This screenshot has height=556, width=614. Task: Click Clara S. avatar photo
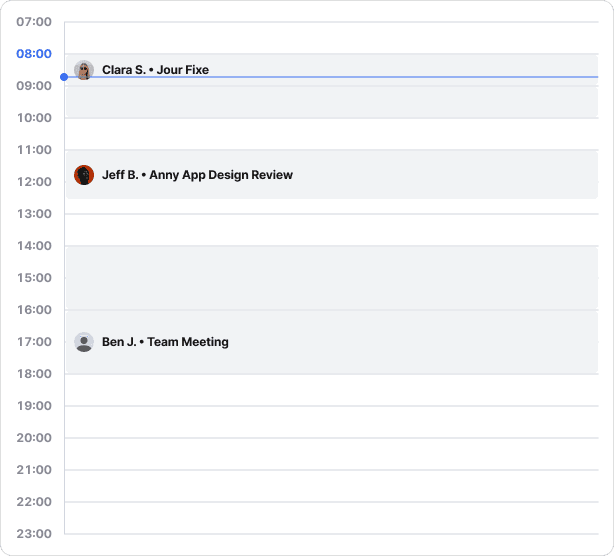84,70
